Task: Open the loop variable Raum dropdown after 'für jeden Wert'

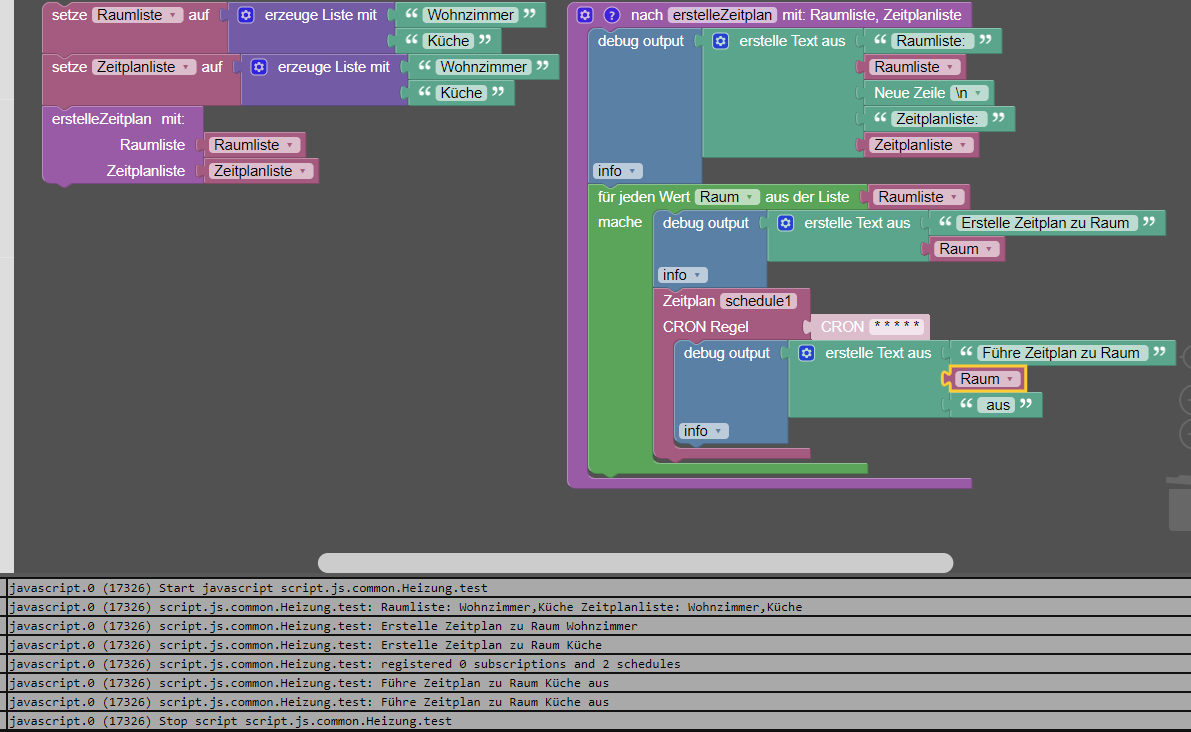Action: 728,197
